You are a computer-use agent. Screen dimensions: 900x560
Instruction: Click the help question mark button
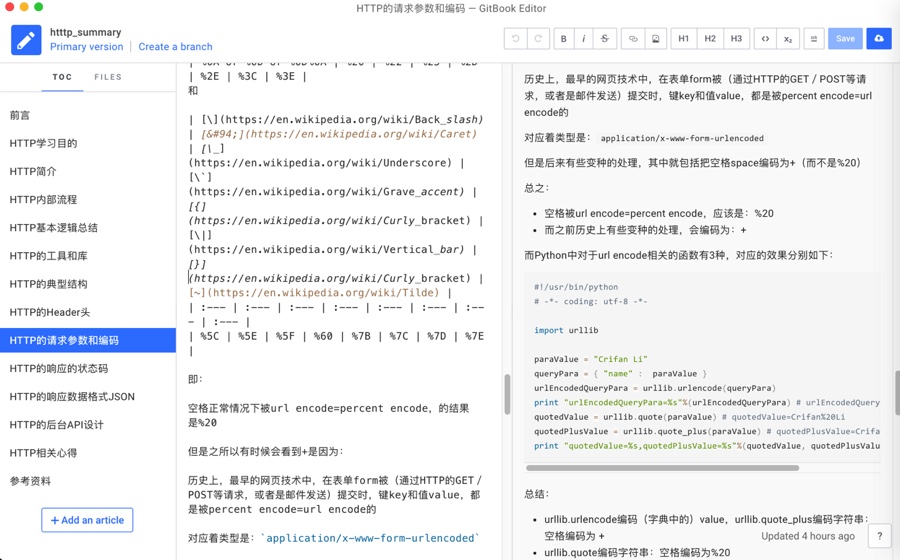(x=879, y=536)
